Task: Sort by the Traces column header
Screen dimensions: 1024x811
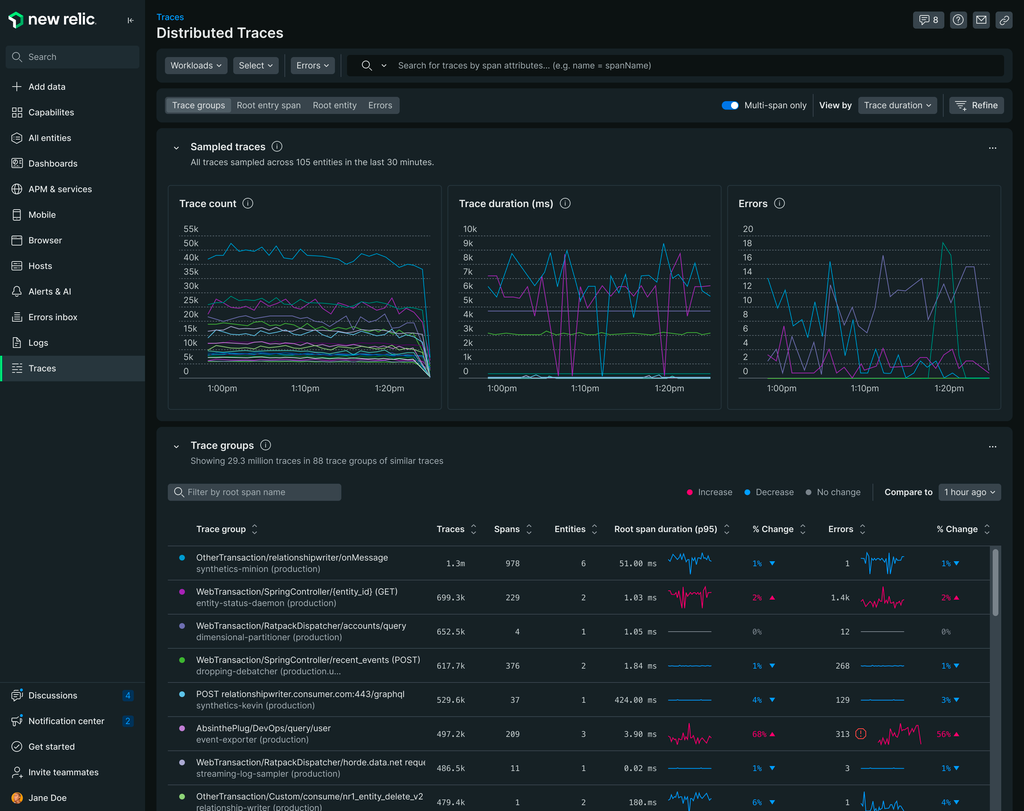Action: pyautogui.click(x=456, y=529)
